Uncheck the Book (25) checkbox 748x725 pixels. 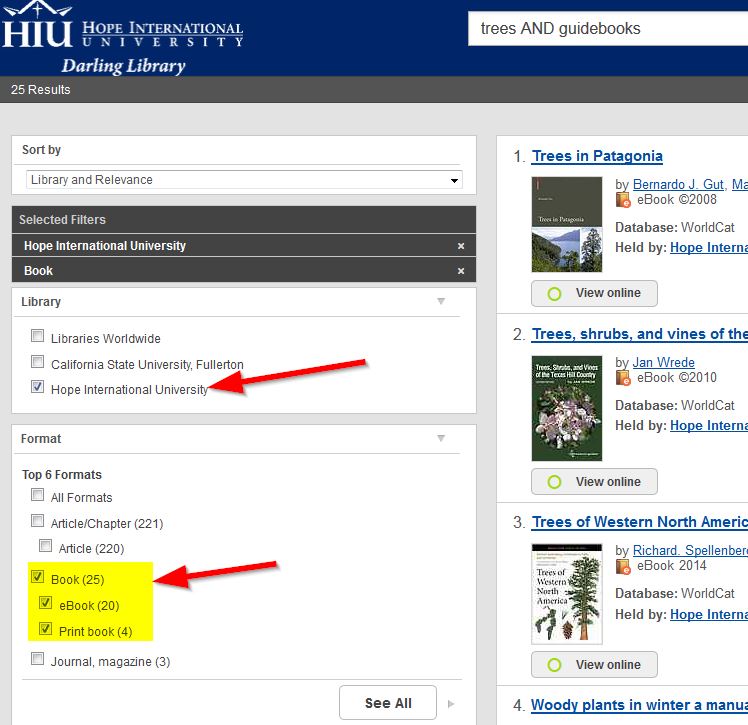pos(37,577)
